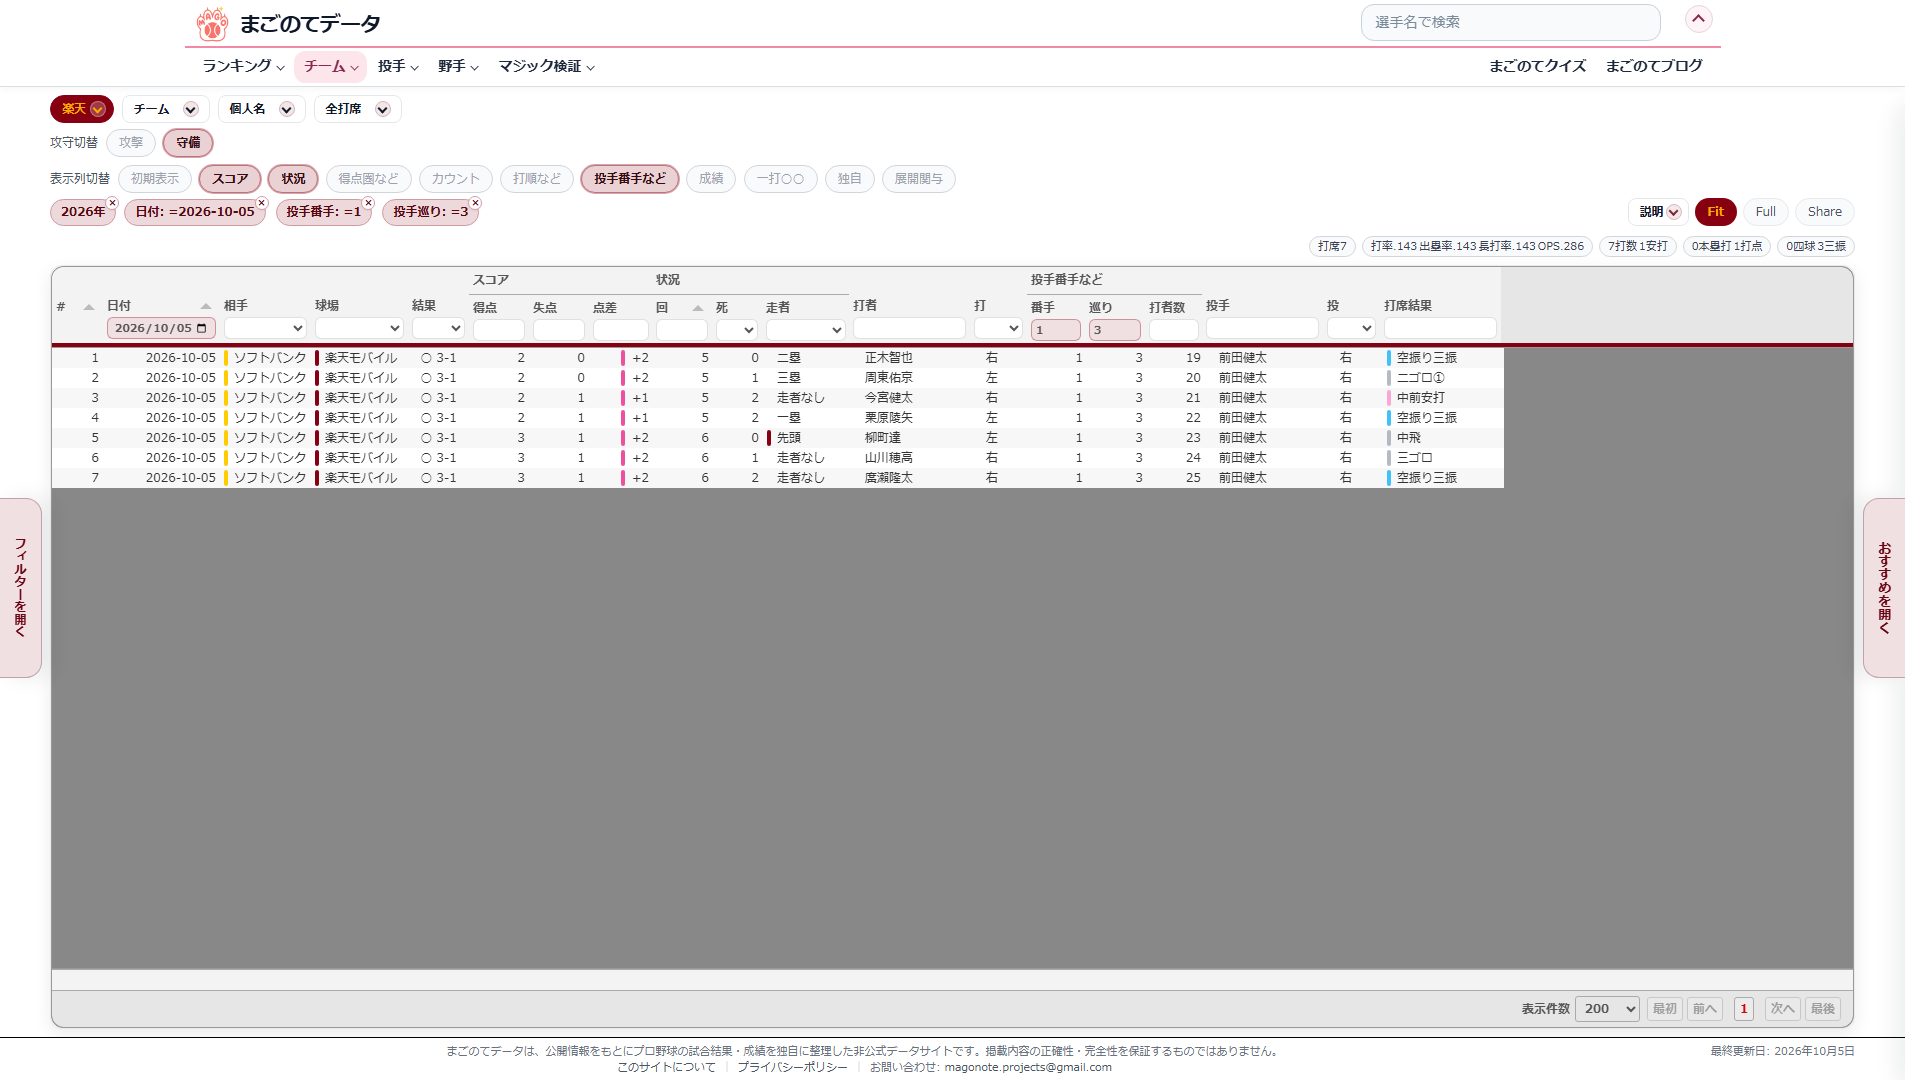Viewport: 1920px width, 1080px height.
Task: Remove the 投手番手 =1 filter chip
Action: tap(368, 203)
